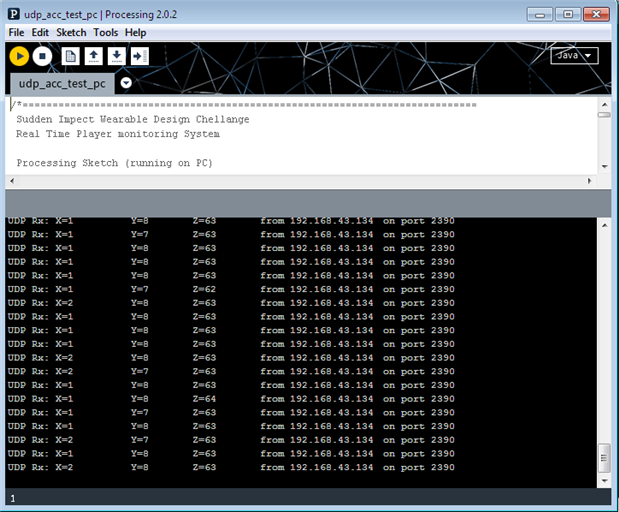
Task: Export the application with the right-arrow icon
Action: point(139,56)
